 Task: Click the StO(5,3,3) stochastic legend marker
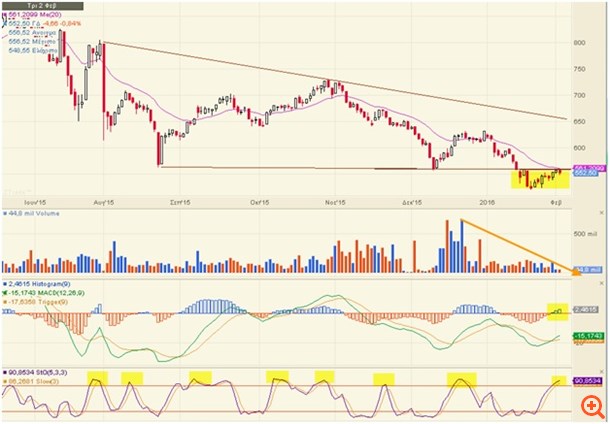4,372
